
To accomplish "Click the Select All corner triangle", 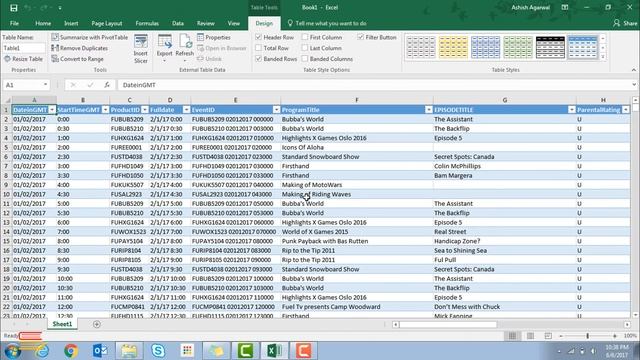I will coord(7,100).
